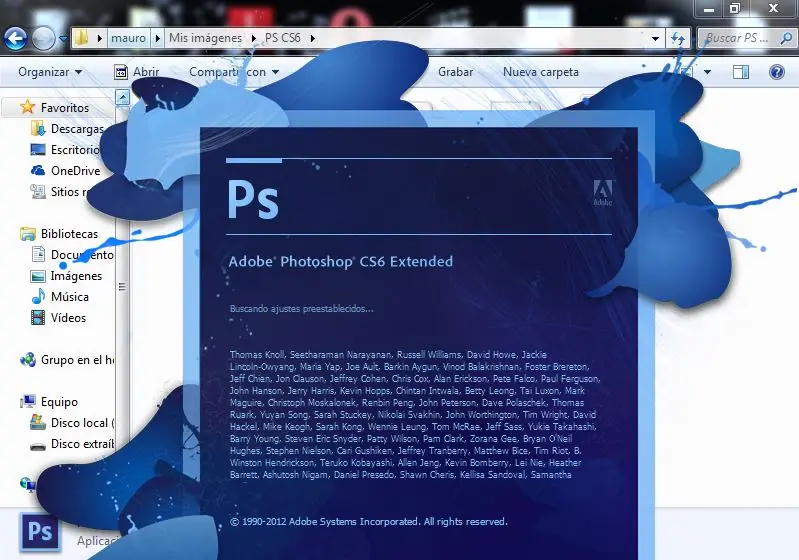Expand the arrow after 'mauro' breadcrumb
Viewport: 799px width, 560px height.
point(157,38)
